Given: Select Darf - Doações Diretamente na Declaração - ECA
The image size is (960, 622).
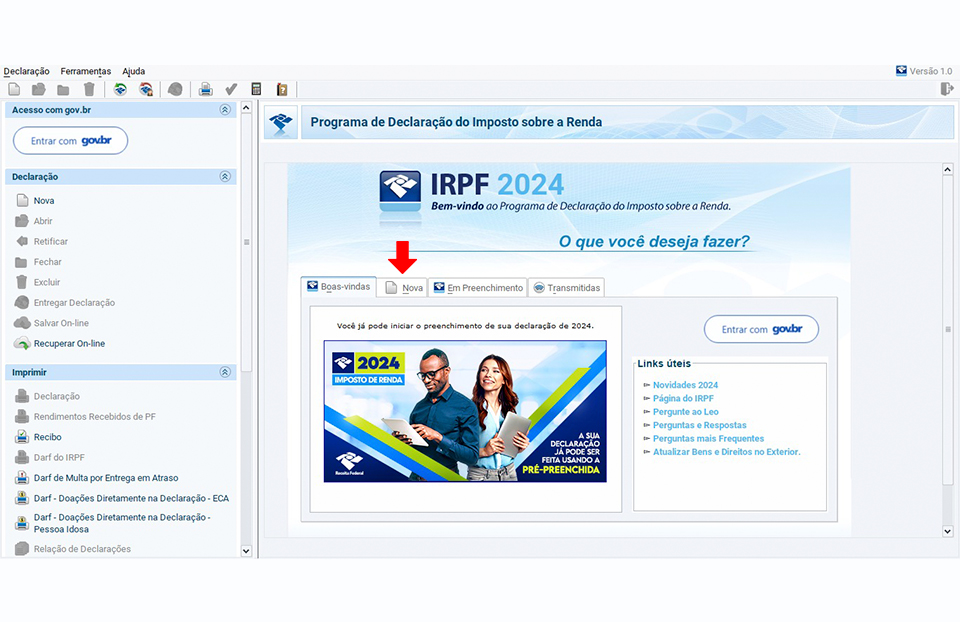Looking at the screenshot, I should tap(131, 498).
